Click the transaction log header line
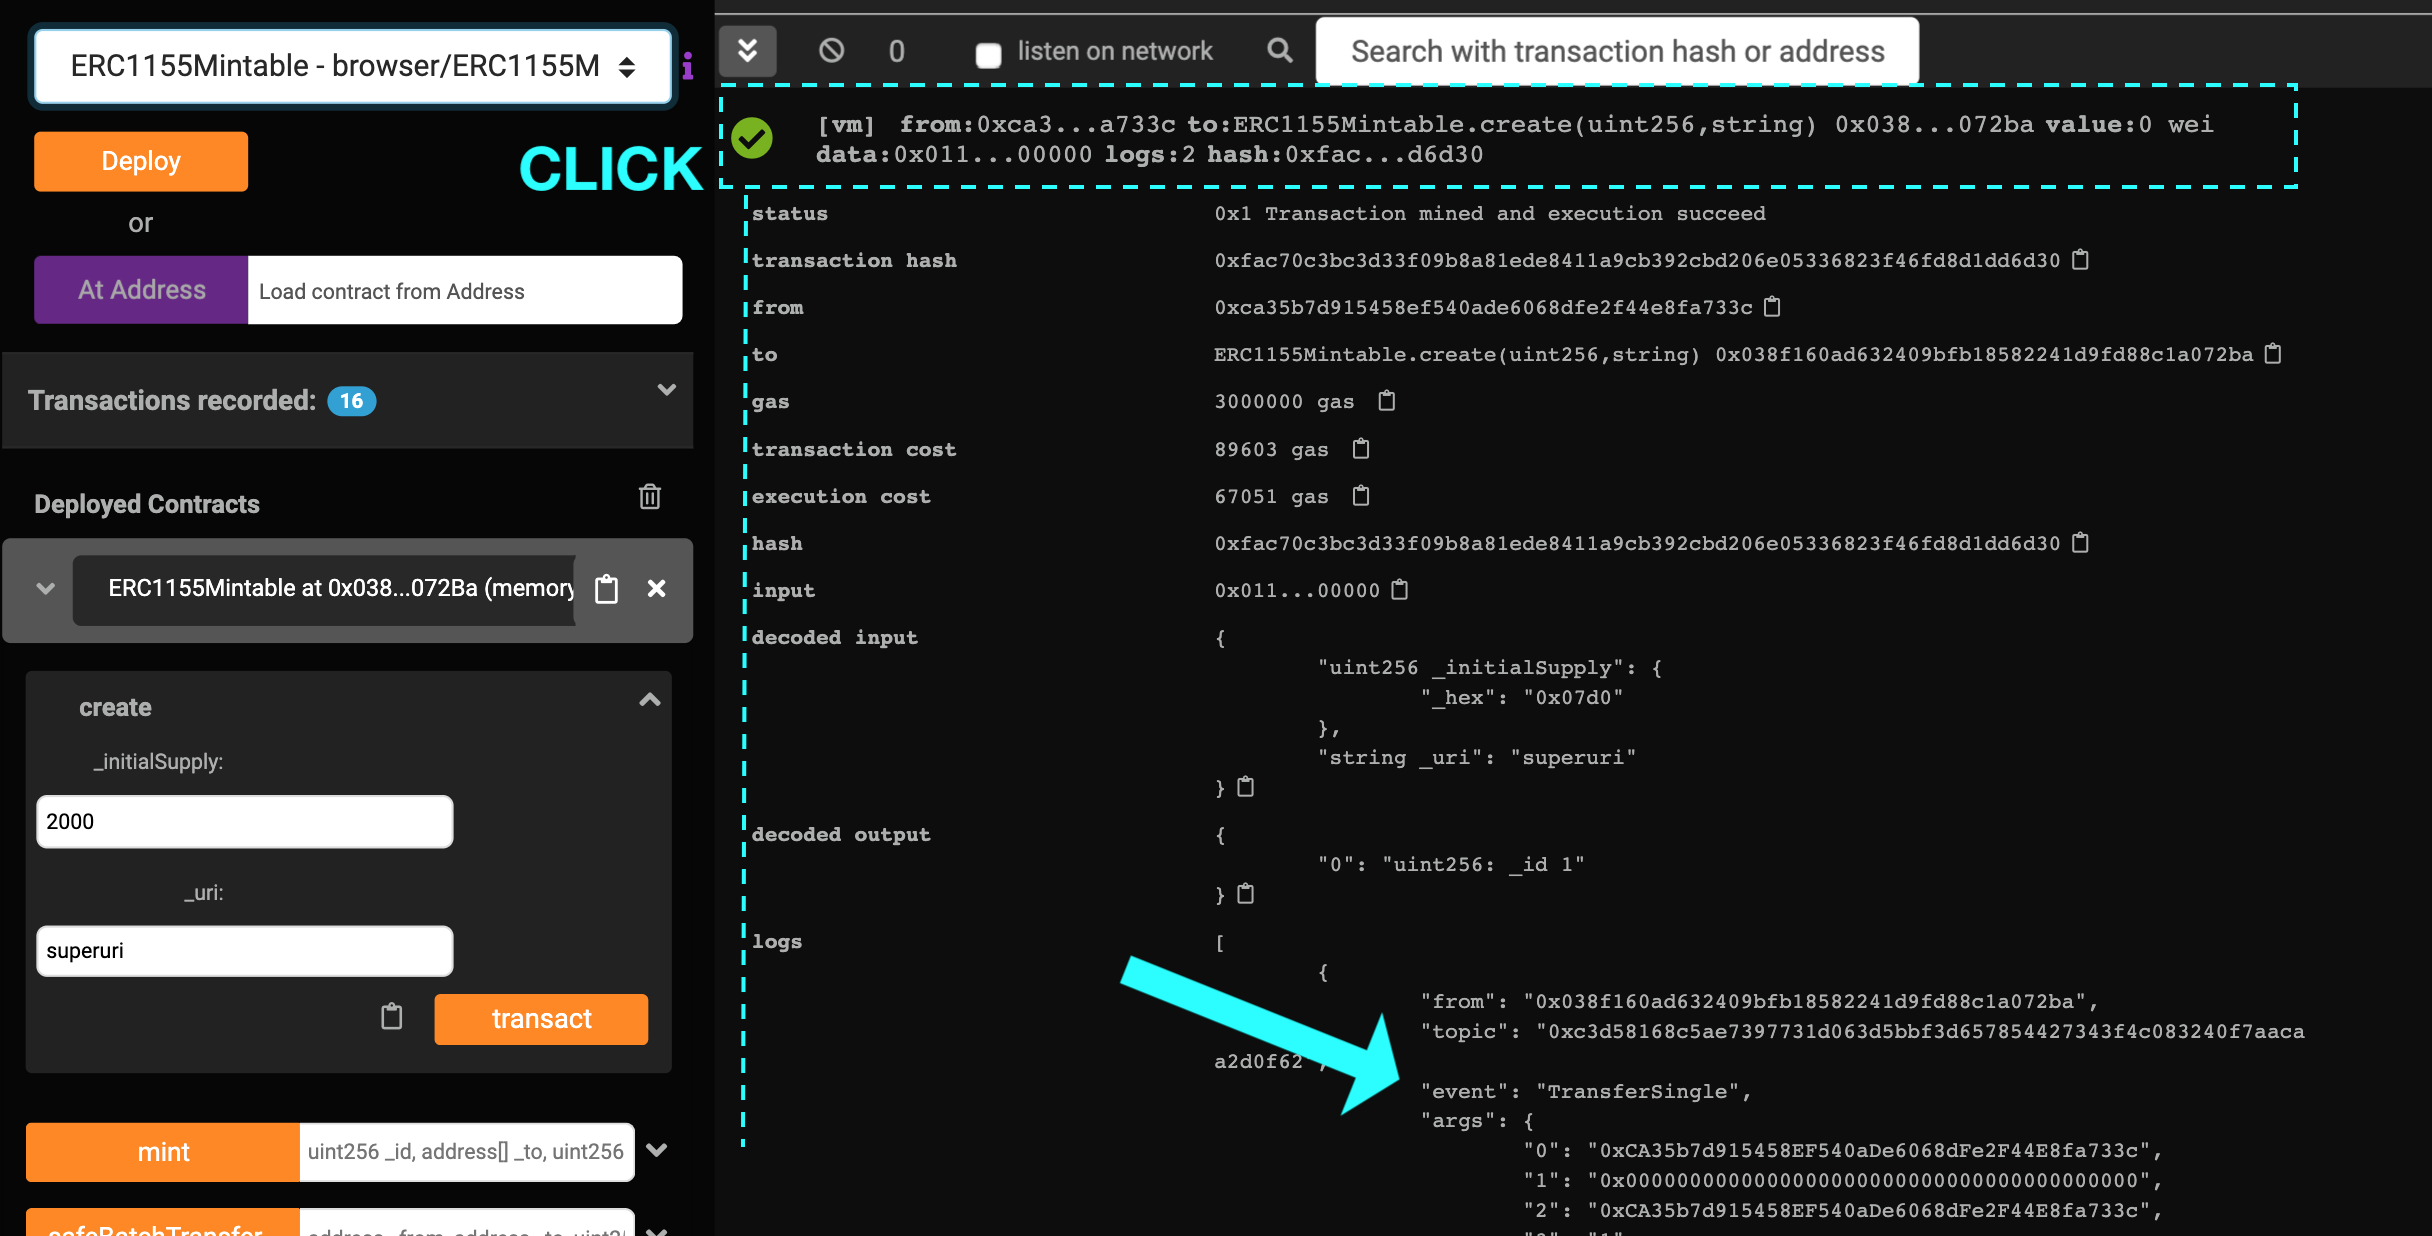 pos(1515,139)
